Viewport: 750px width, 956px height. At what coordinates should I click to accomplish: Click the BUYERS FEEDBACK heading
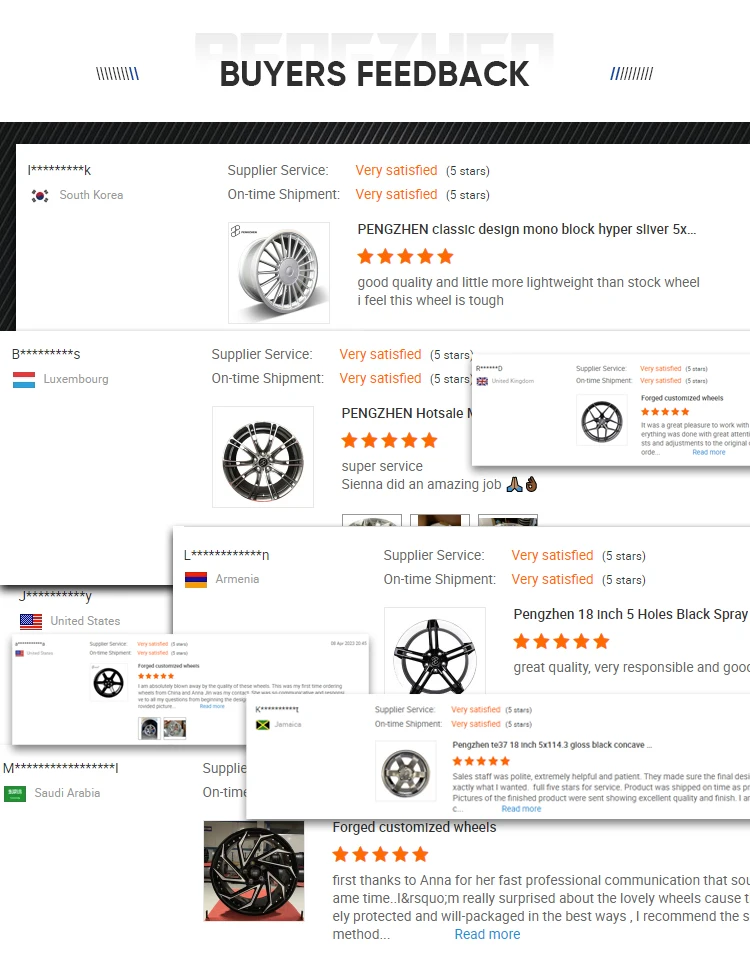[374, 74]
